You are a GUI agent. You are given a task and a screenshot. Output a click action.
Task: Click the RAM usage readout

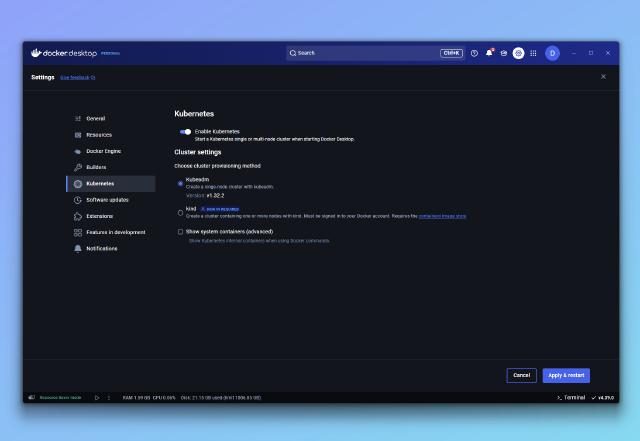136,398
